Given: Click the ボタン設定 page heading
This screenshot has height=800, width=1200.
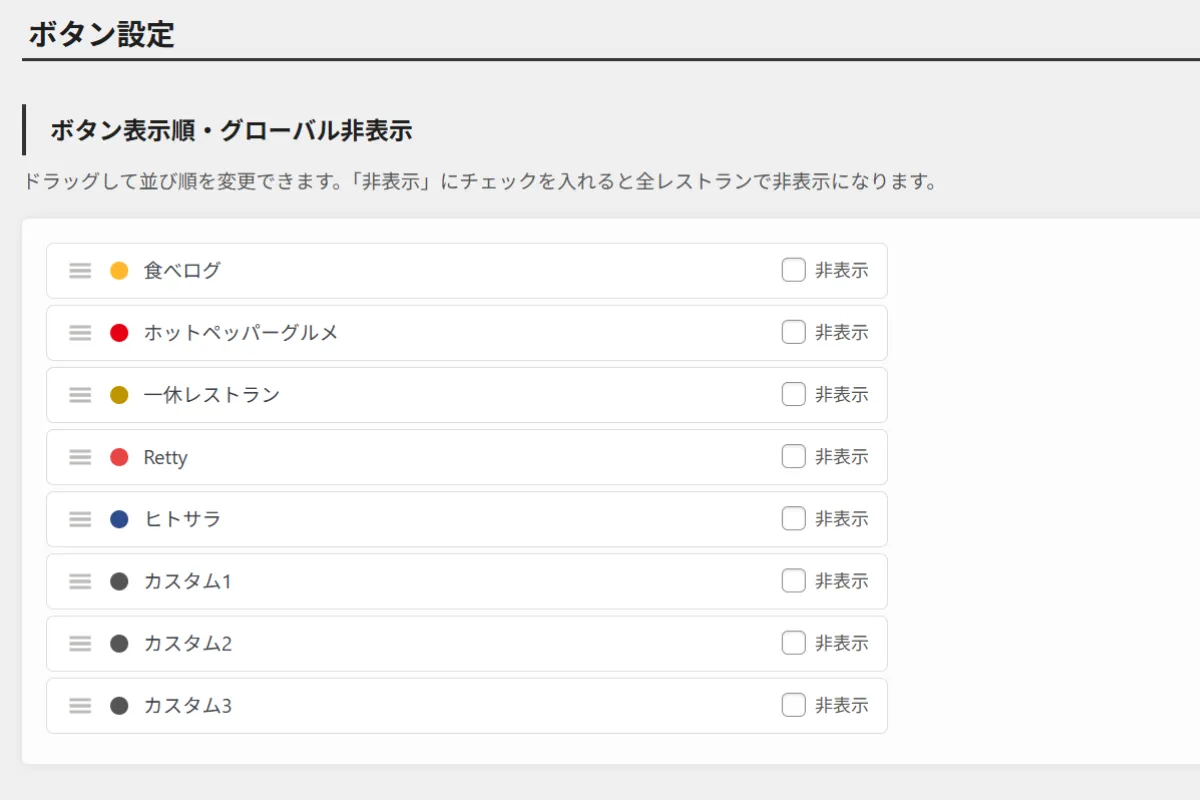Looking at the screenshot, I should click(x=101, y=34).
